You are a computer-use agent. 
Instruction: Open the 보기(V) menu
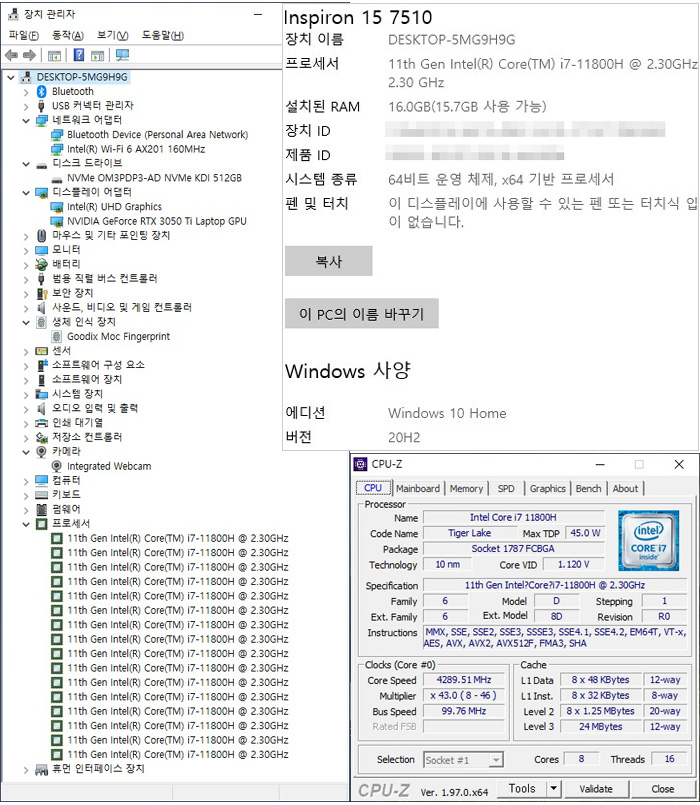(x=112, y=35)
